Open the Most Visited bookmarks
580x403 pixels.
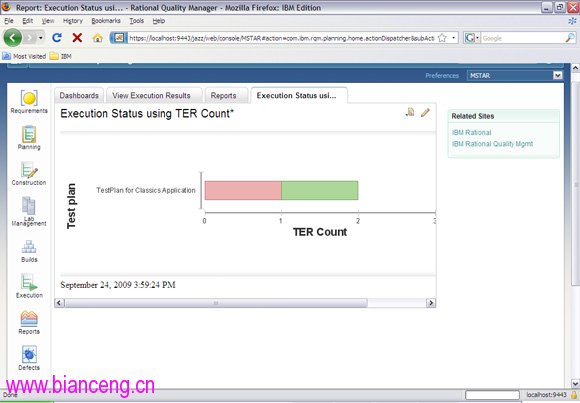pyautogui.click(x=24, y=56)
